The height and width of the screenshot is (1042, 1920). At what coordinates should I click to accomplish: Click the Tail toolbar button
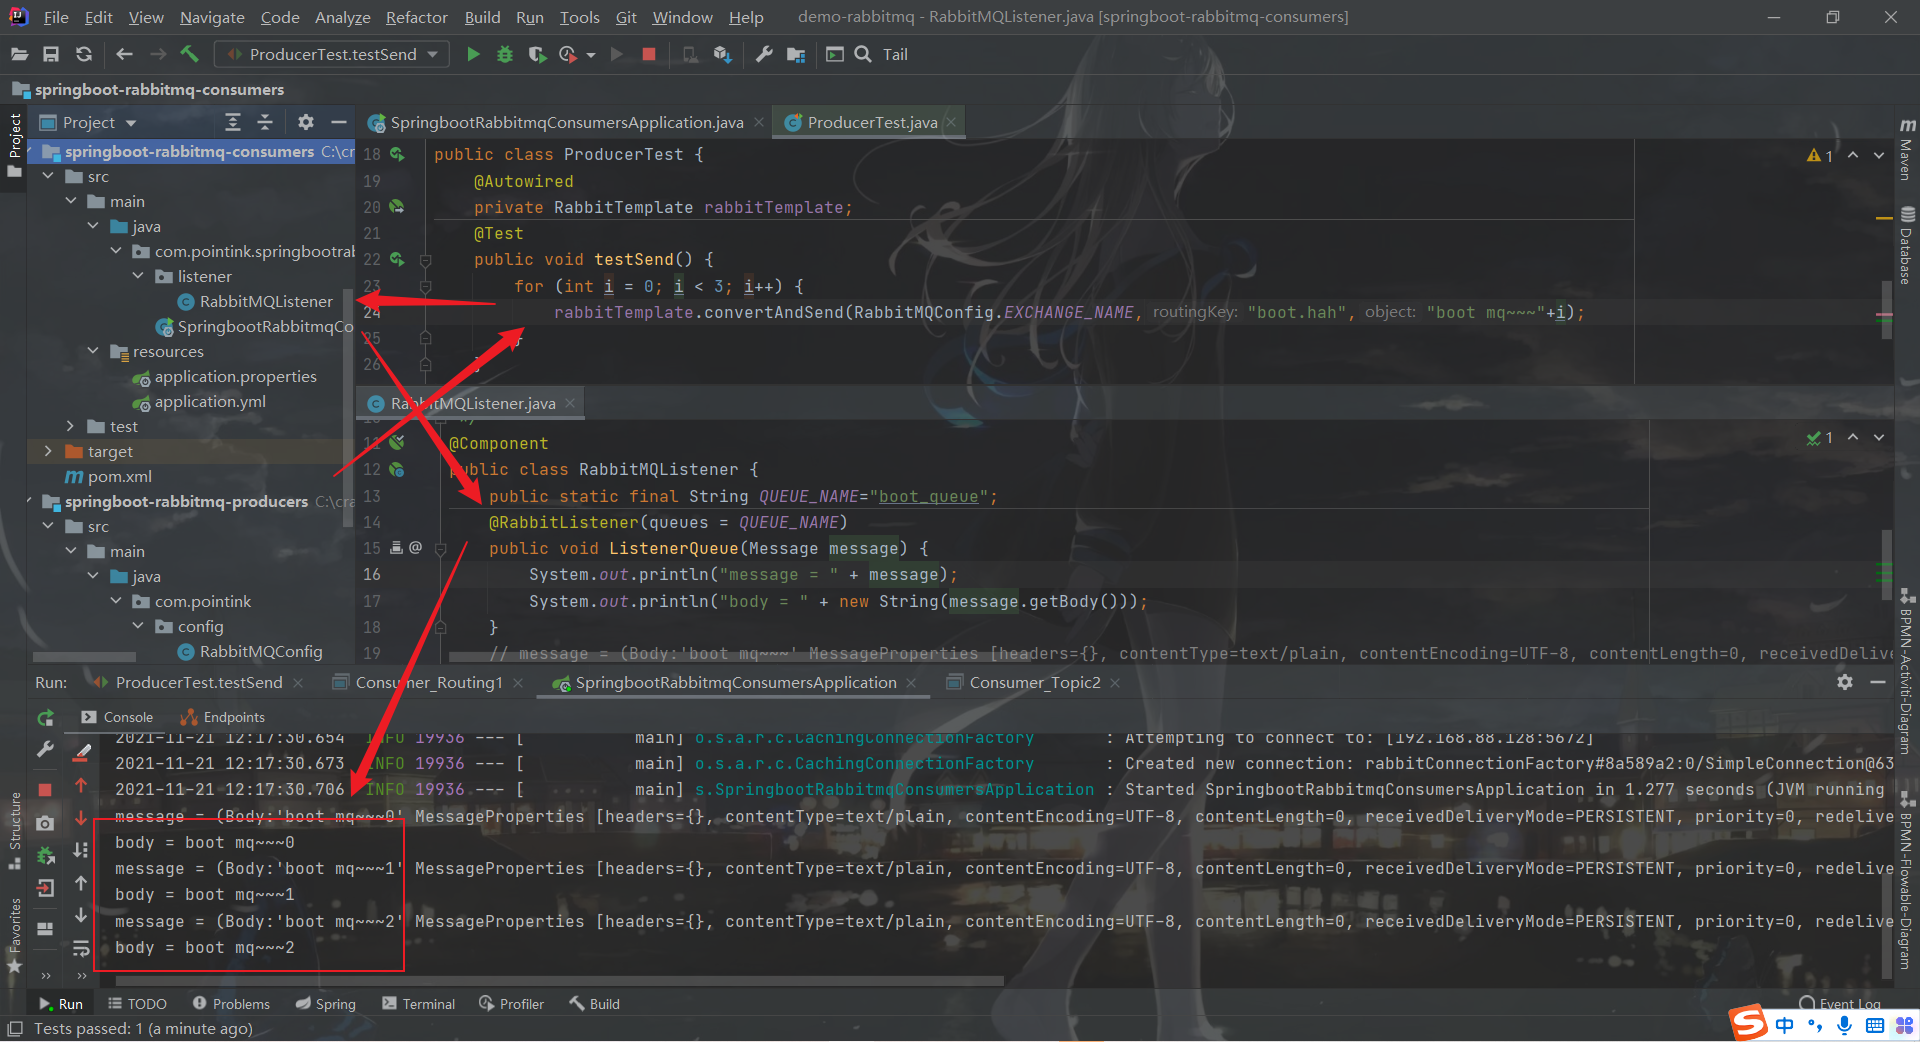click(895, 55)
